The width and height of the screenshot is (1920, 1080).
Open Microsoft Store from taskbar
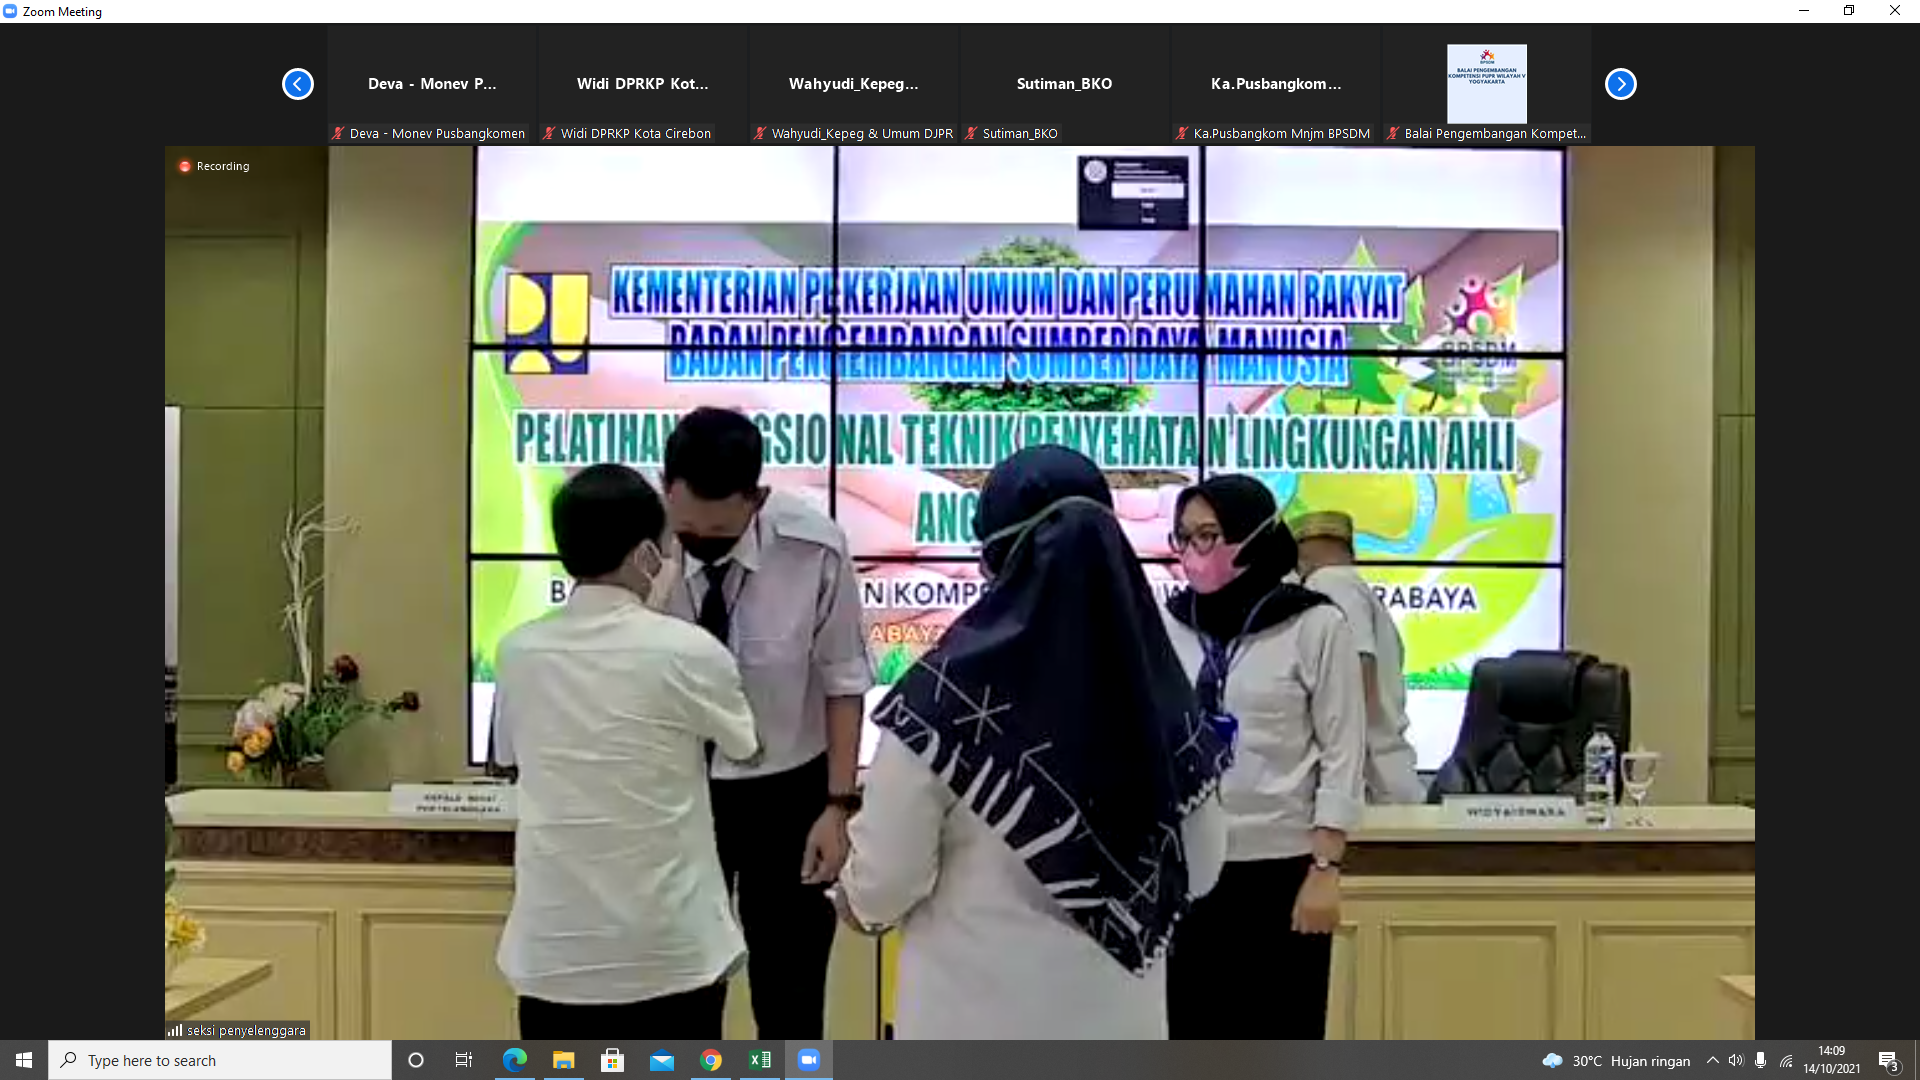click(613, 1060)
